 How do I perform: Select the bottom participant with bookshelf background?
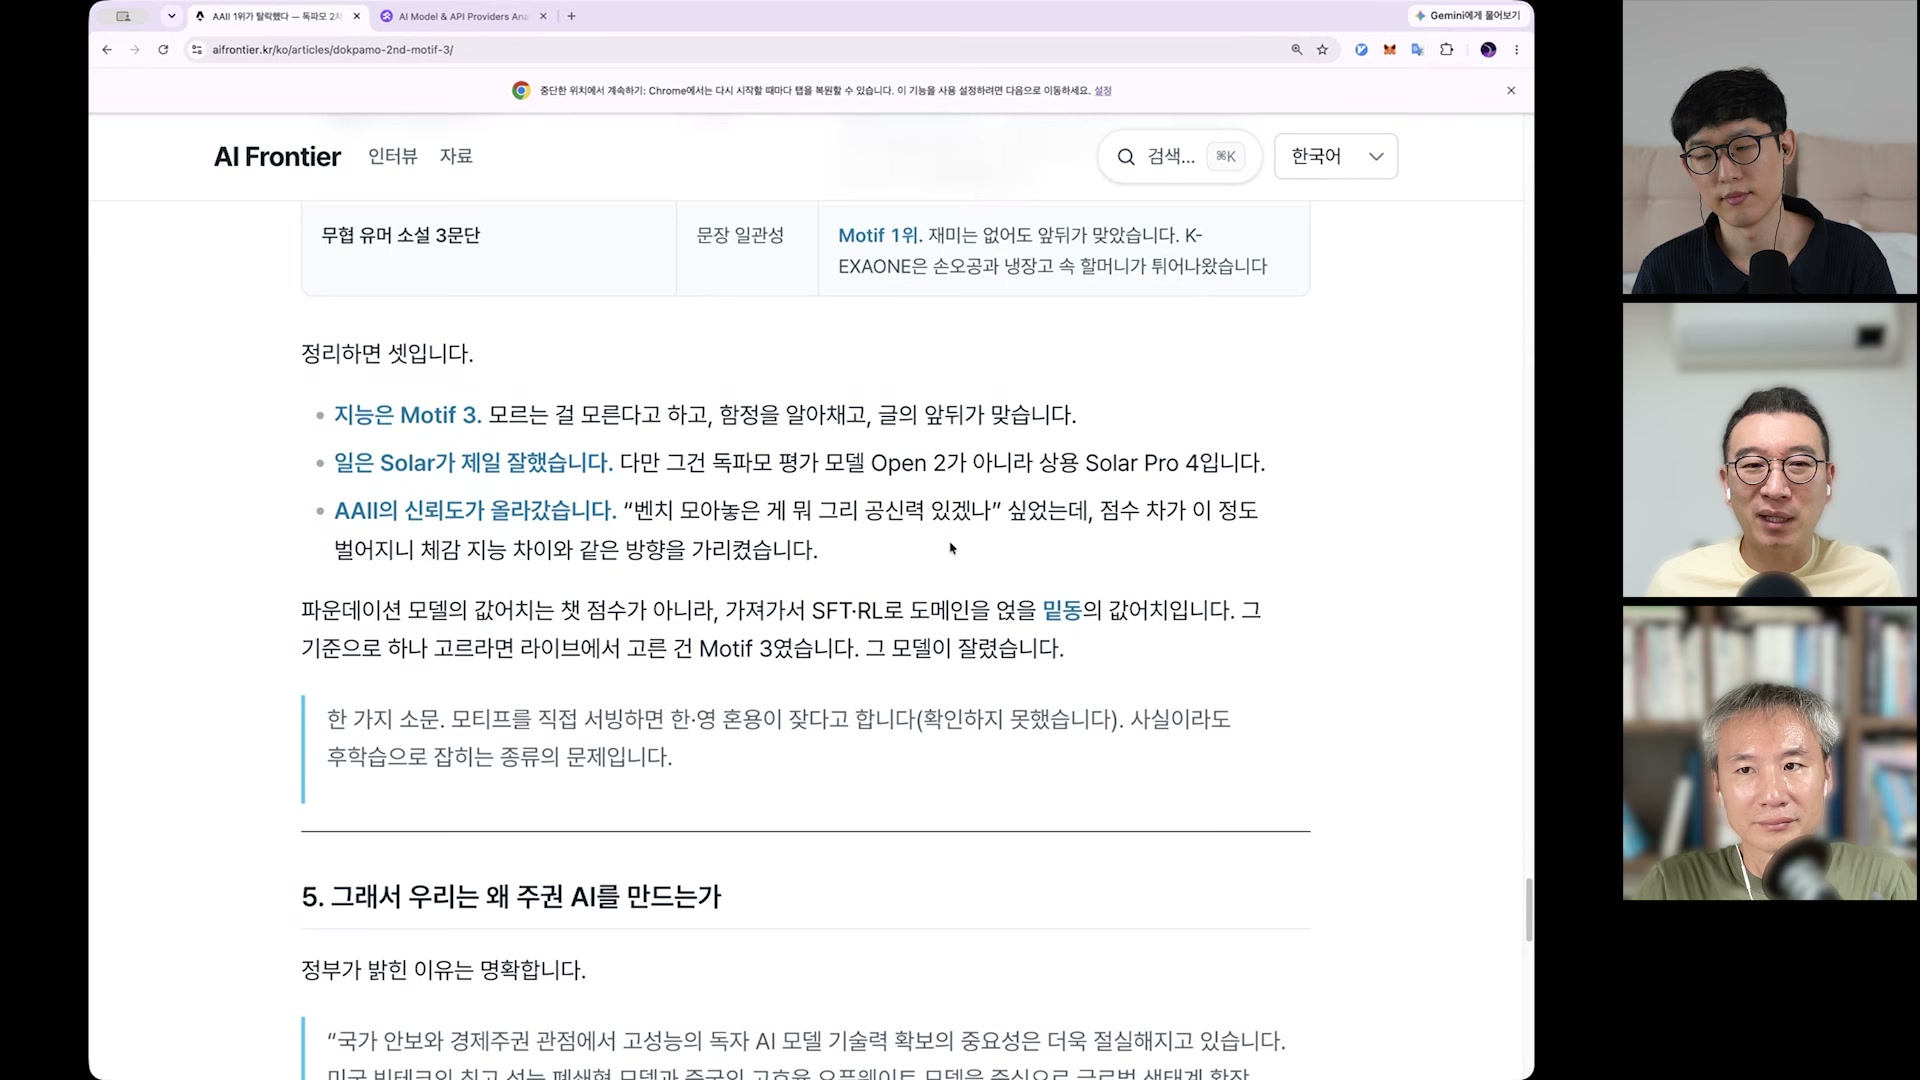1769,753
